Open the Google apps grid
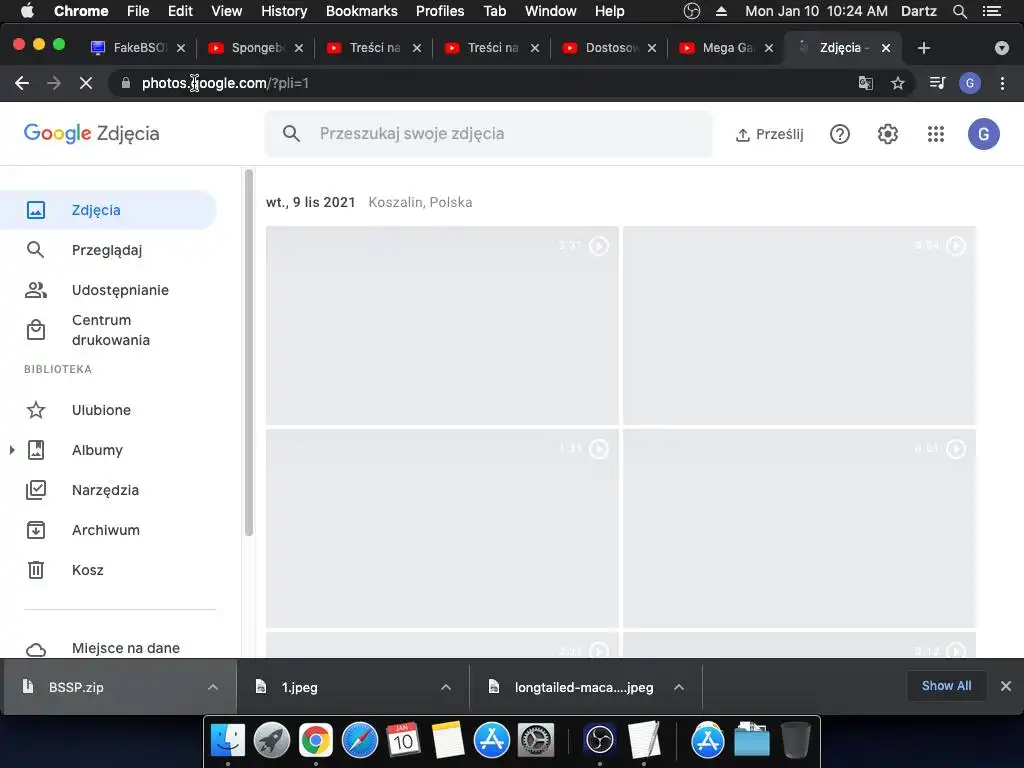 [x=936, y=134]
